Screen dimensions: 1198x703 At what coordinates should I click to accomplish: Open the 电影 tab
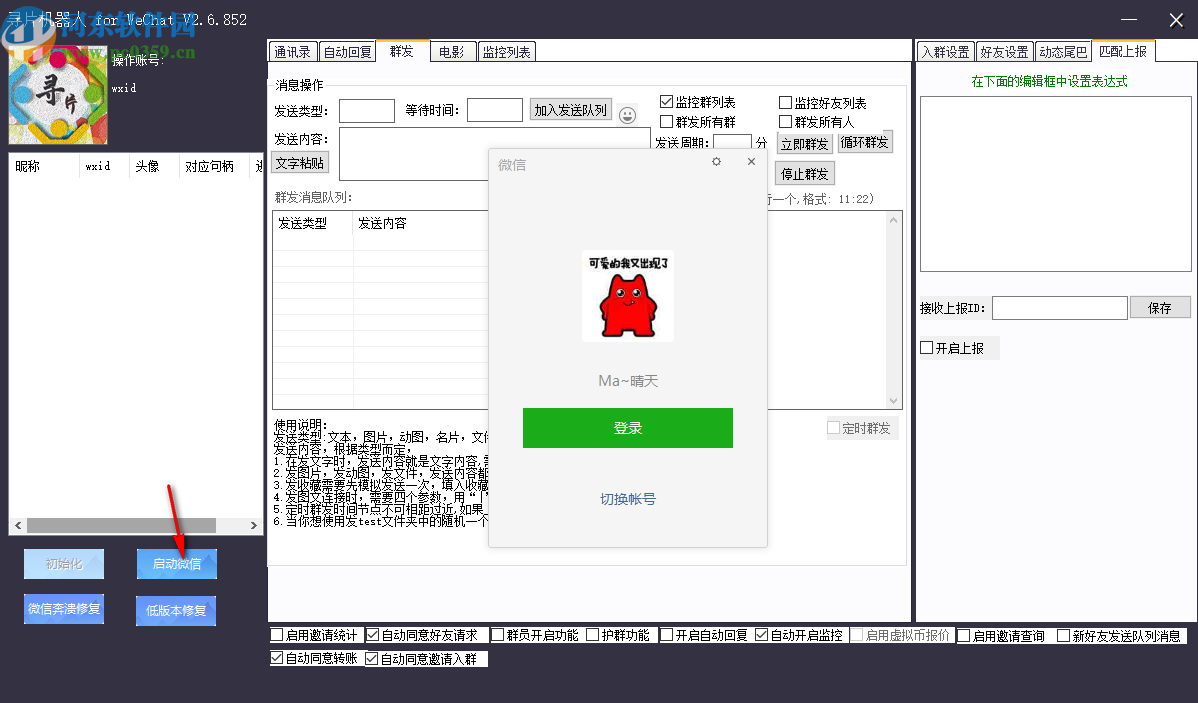pyautogui.click(x=452, y=52)
